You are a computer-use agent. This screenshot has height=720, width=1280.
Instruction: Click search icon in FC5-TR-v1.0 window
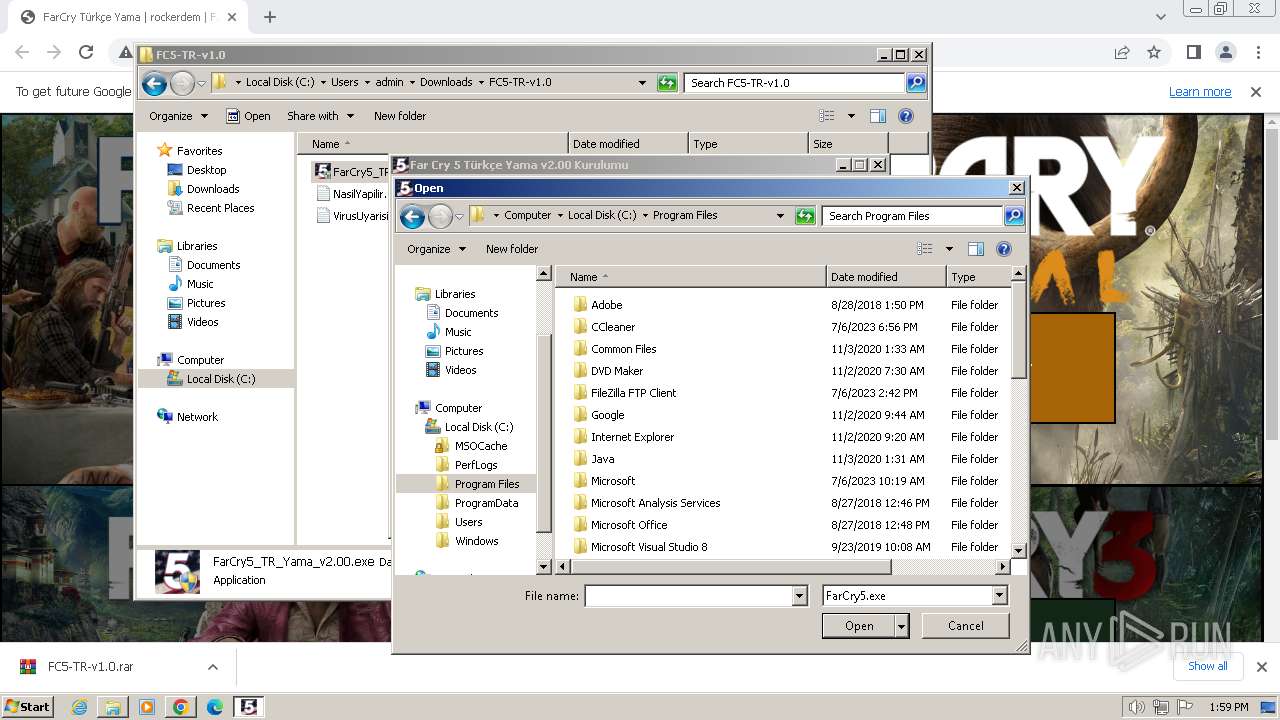pyautogui.click(x=916, y=83)
